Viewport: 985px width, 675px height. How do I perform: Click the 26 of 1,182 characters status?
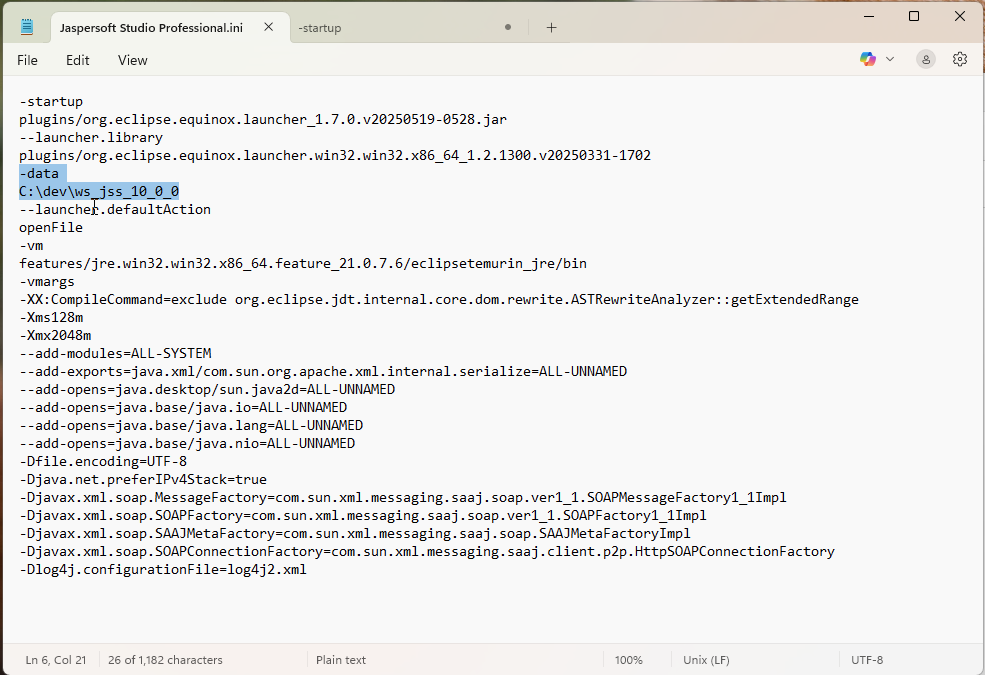(x=165, y=660)
